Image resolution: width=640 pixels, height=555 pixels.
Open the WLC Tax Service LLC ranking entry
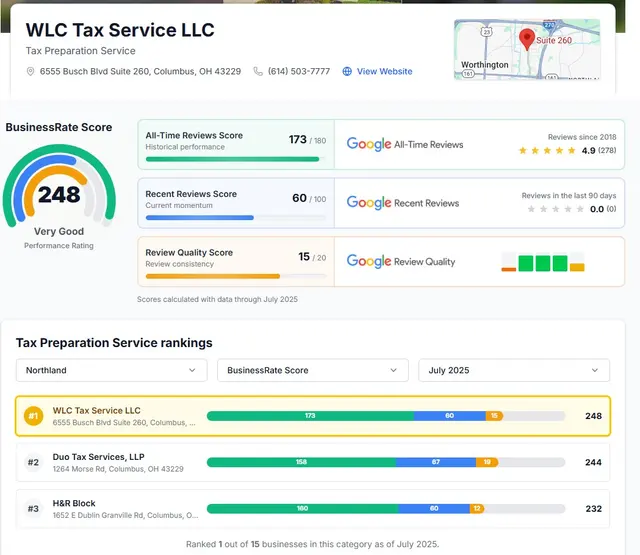pos(313,416)
